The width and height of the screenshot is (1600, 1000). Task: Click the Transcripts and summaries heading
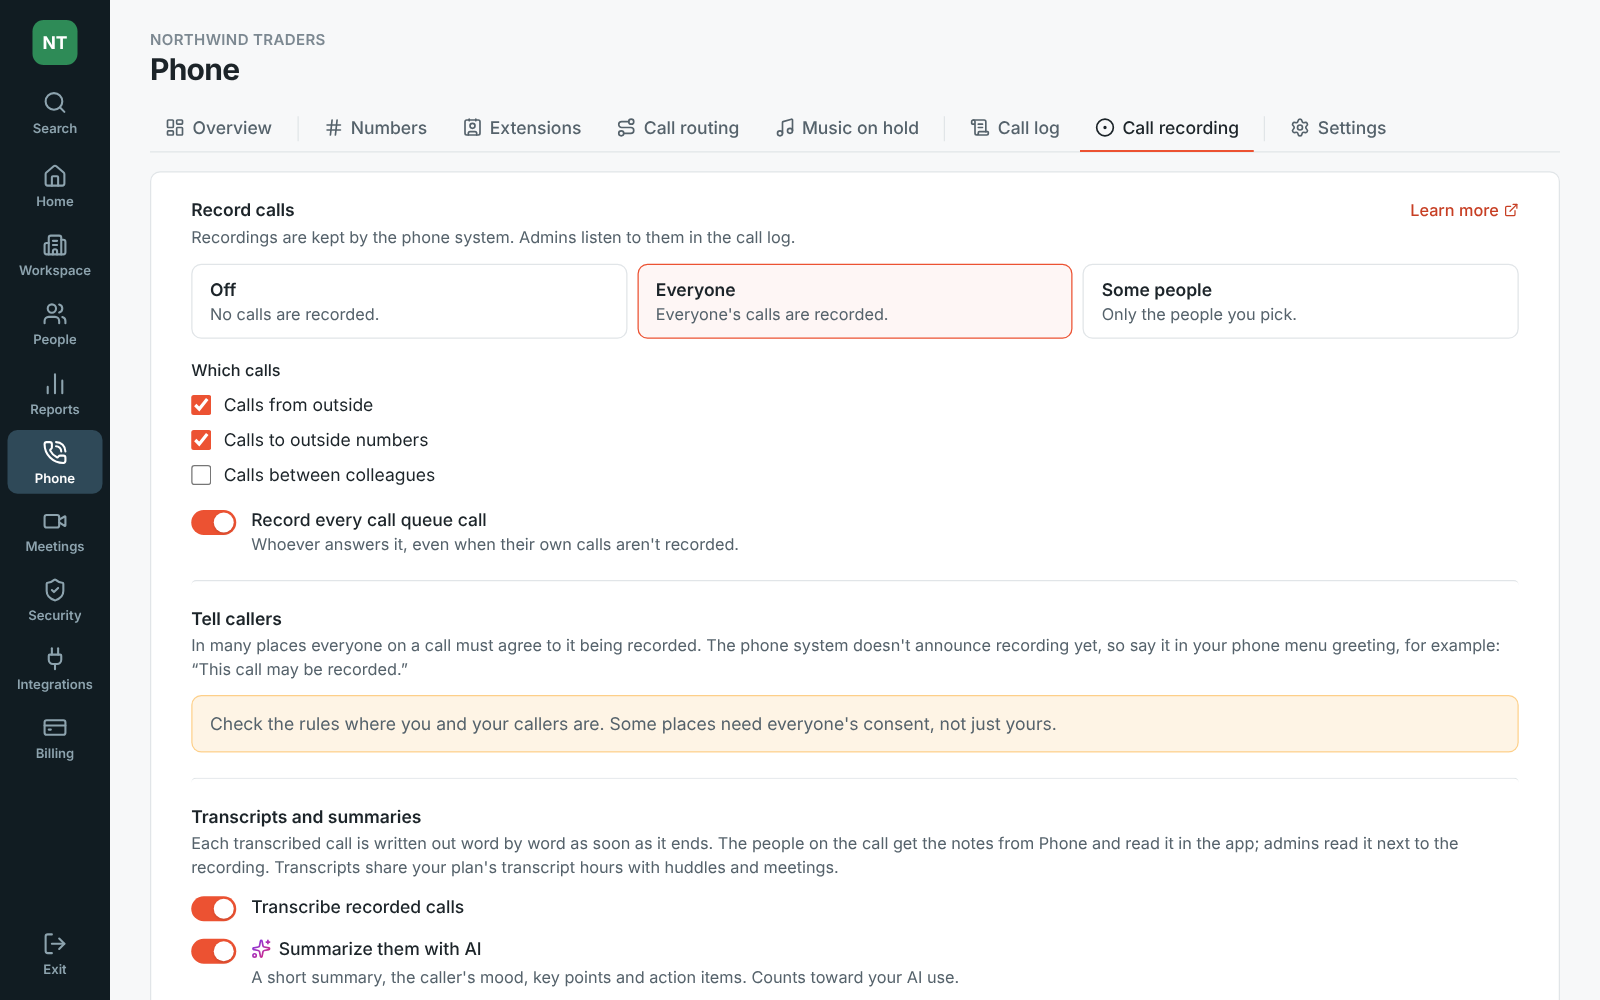pyautogui.click(x=306, y=817)
